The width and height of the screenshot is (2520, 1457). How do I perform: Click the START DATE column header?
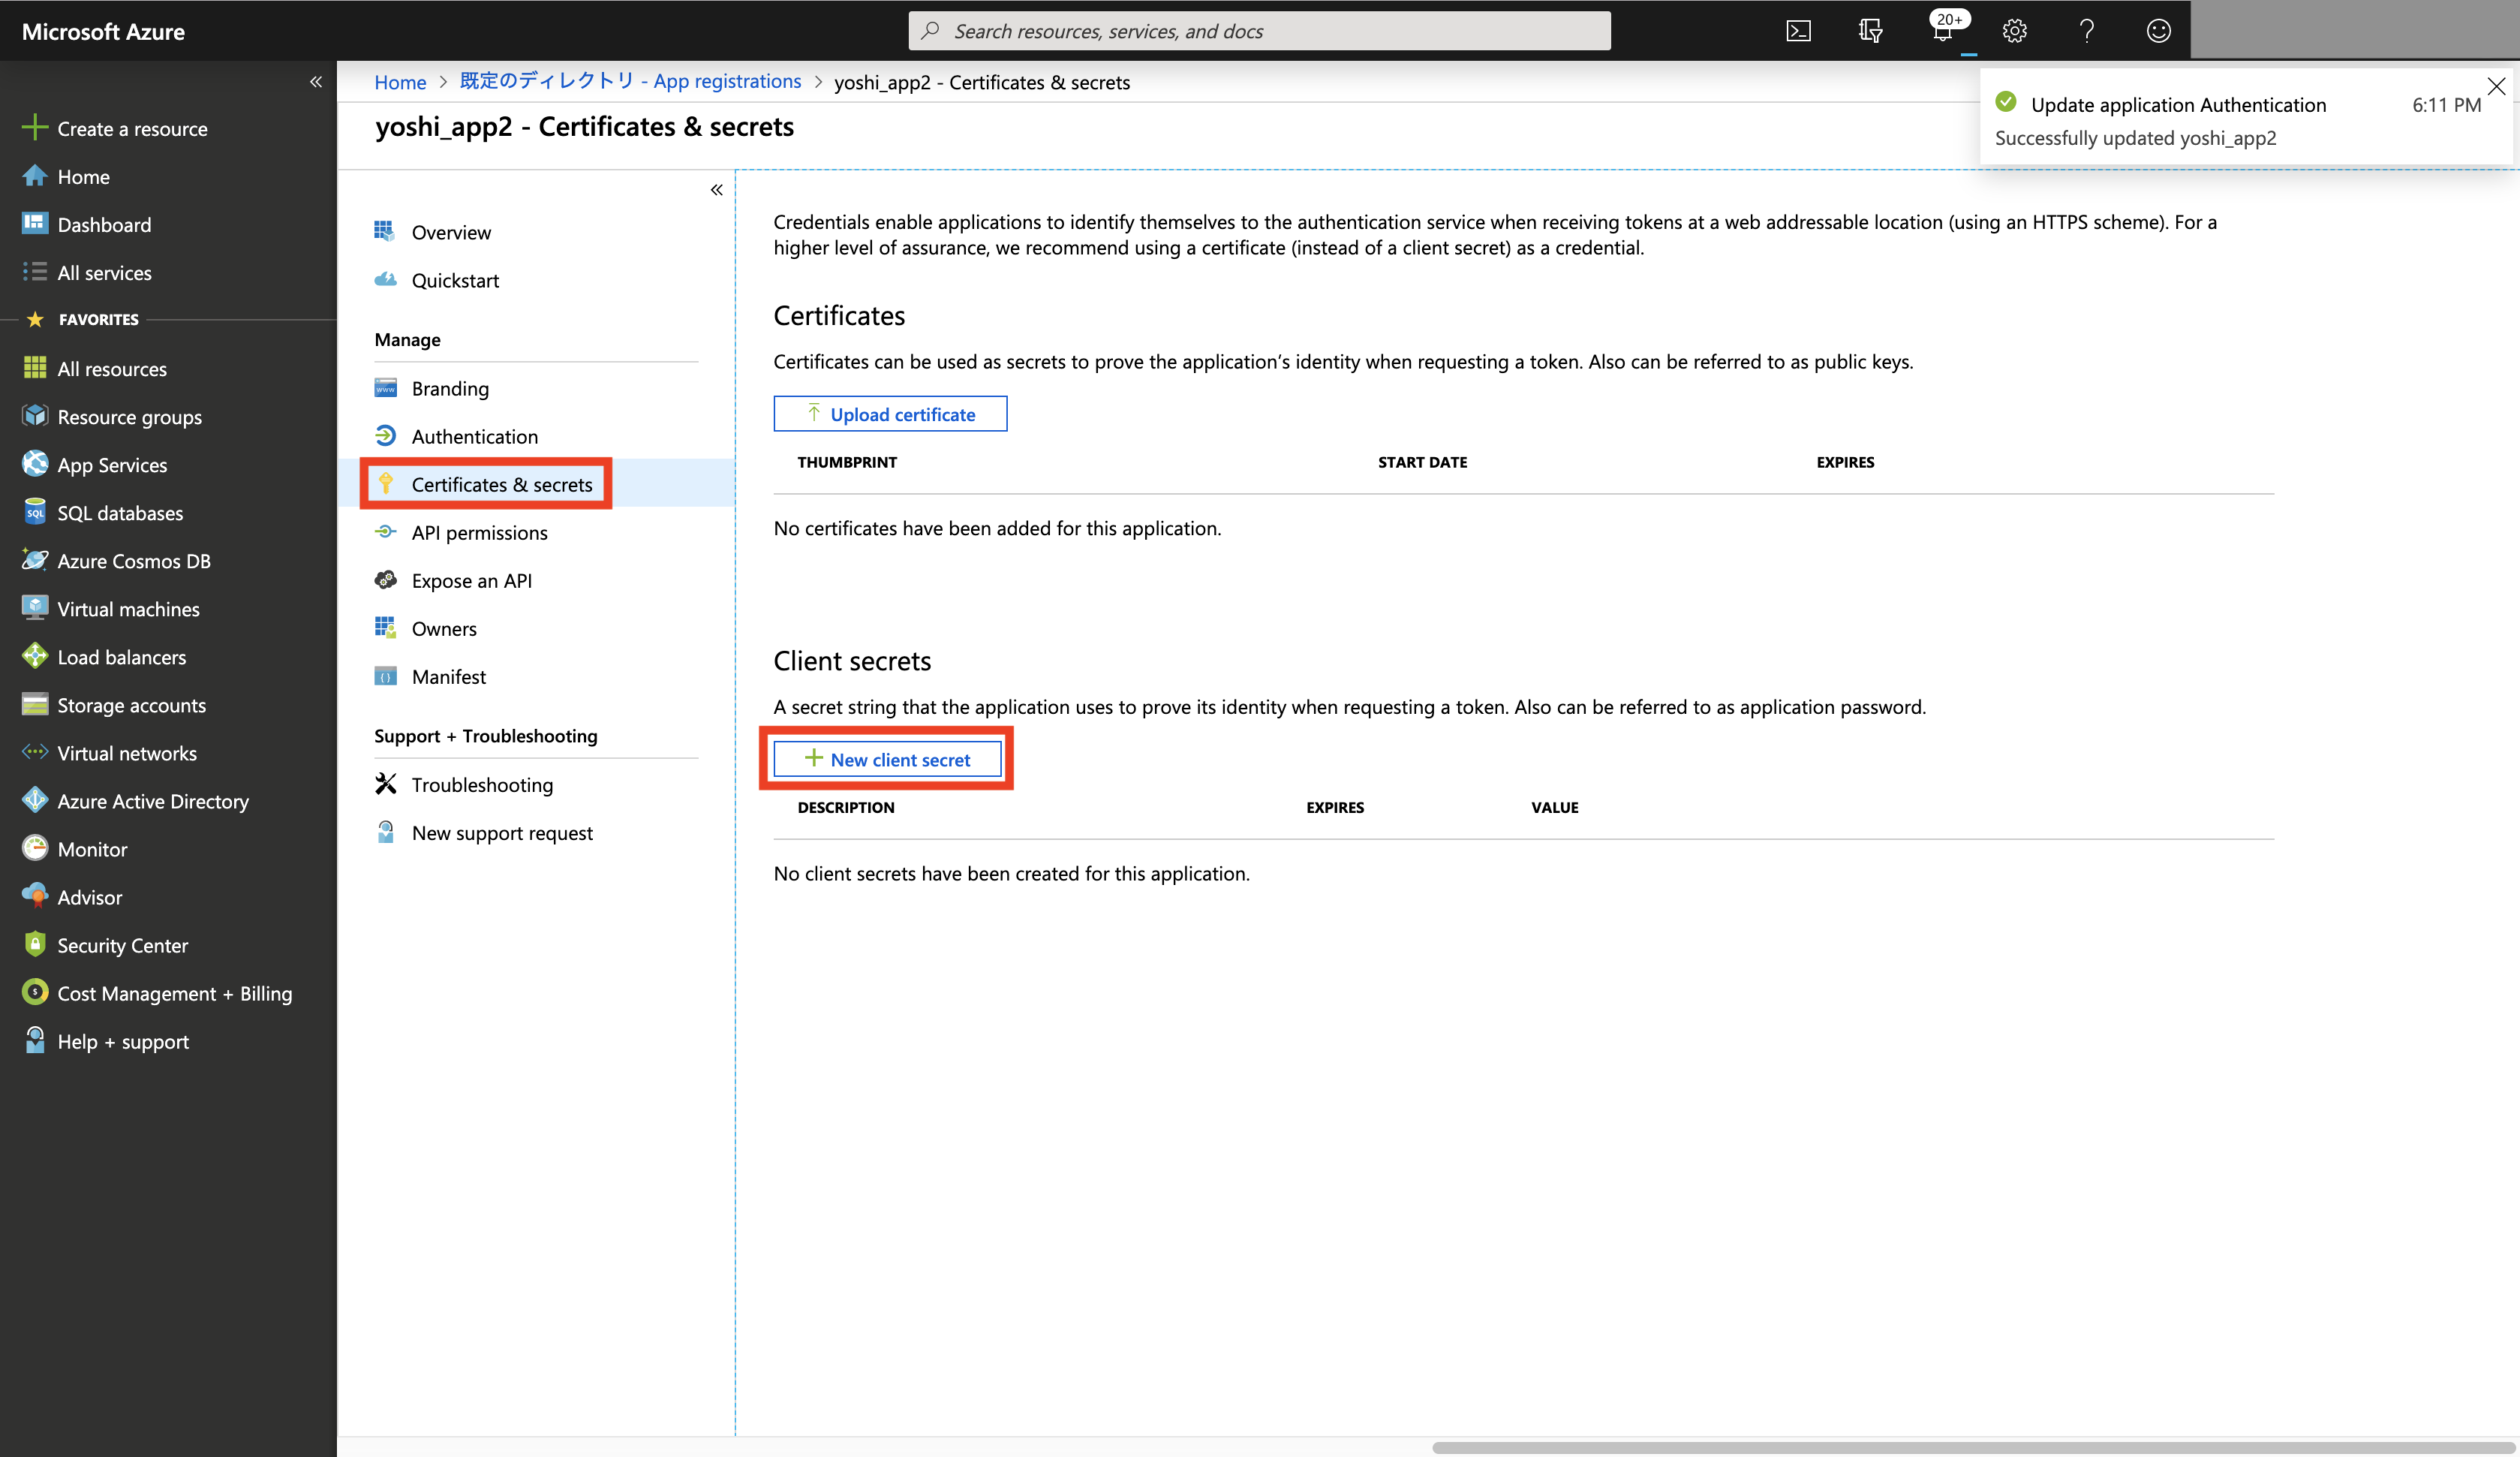tap(1422, 462)
